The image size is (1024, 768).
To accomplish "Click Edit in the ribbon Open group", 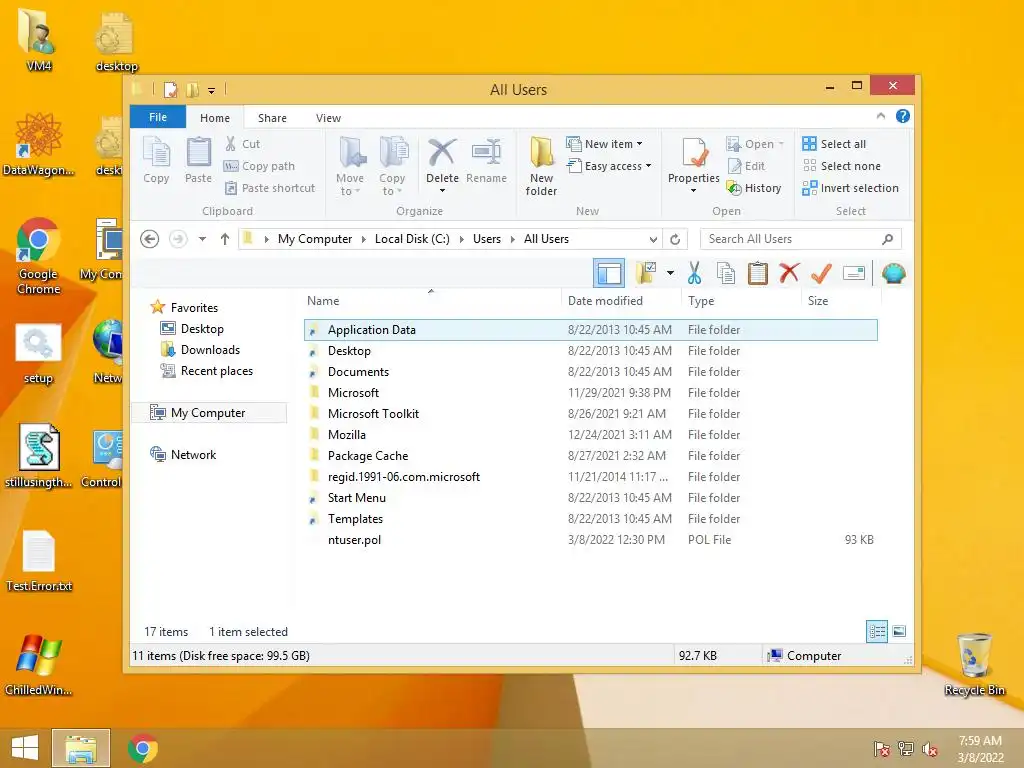I will (x=746, y=166).
